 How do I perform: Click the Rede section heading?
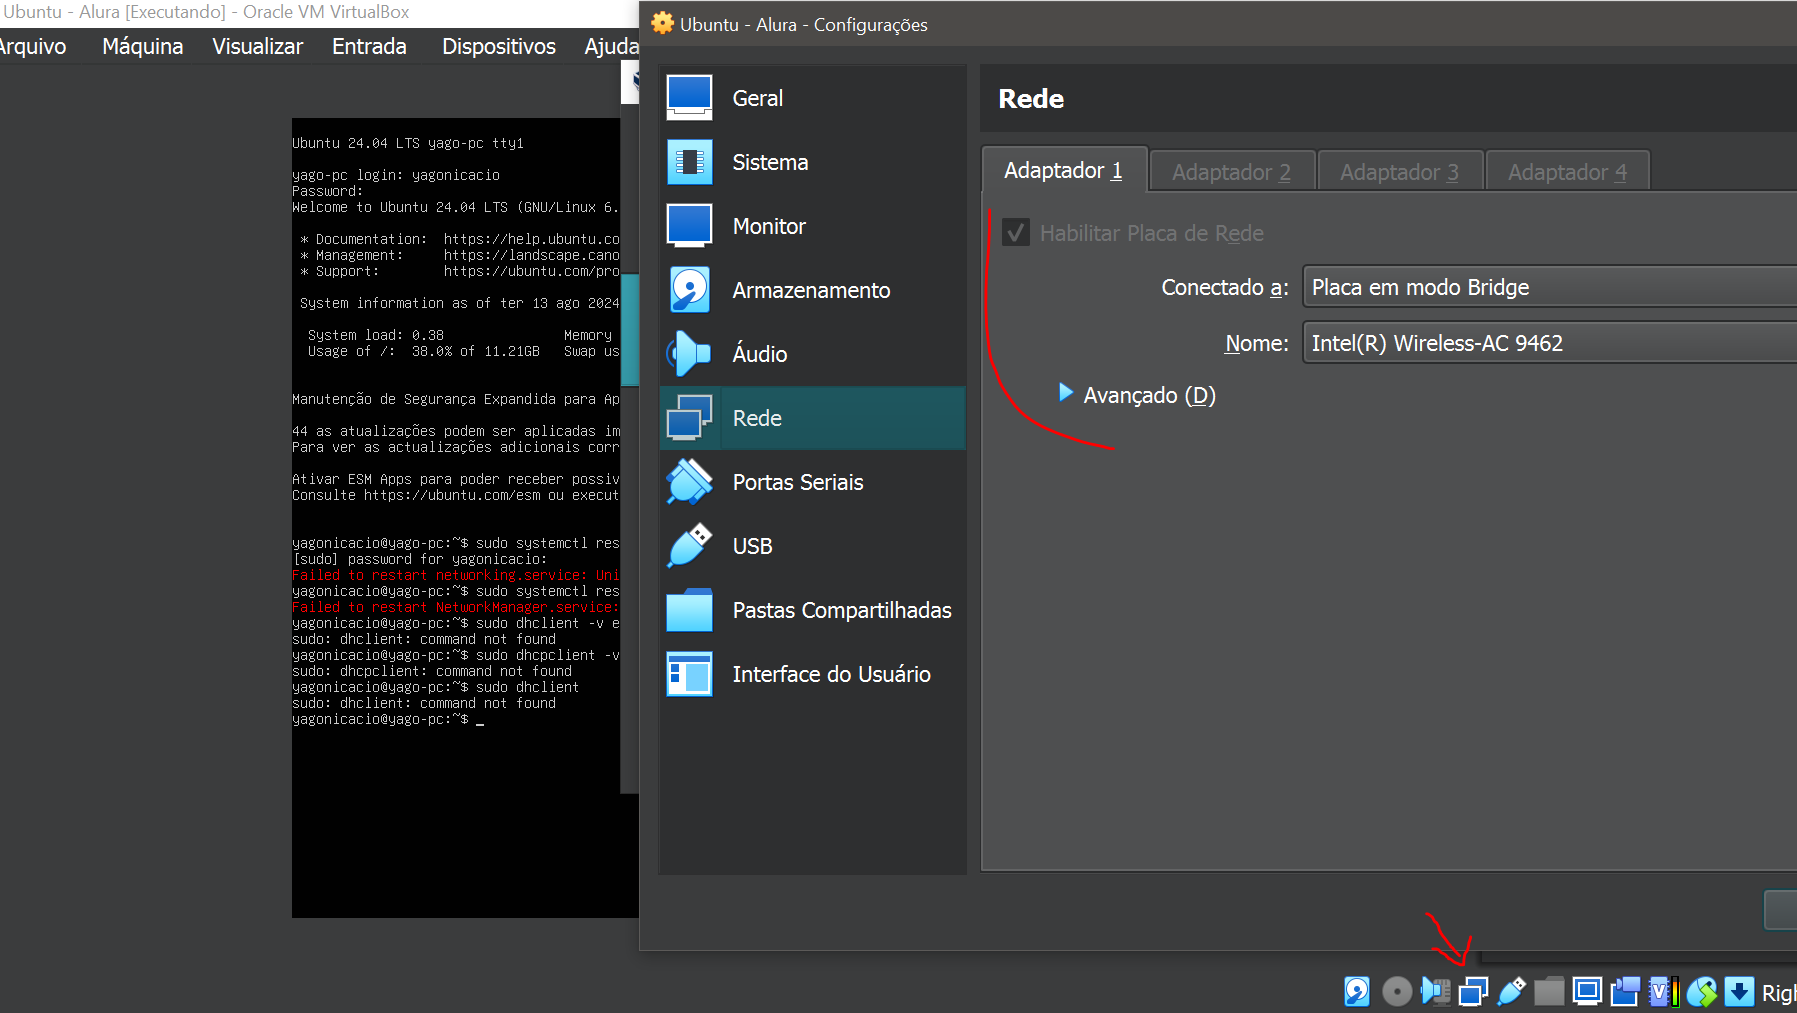click(1031, 99)
